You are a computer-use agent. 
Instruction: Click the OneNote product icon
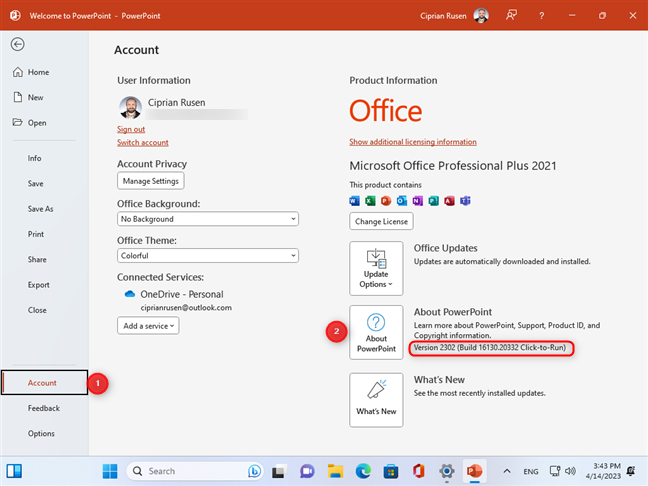[x=417, y=201]
